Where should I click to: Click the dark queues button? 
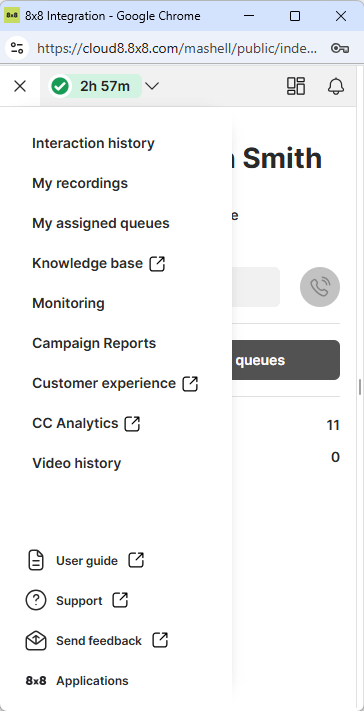[x=286, y=360]
